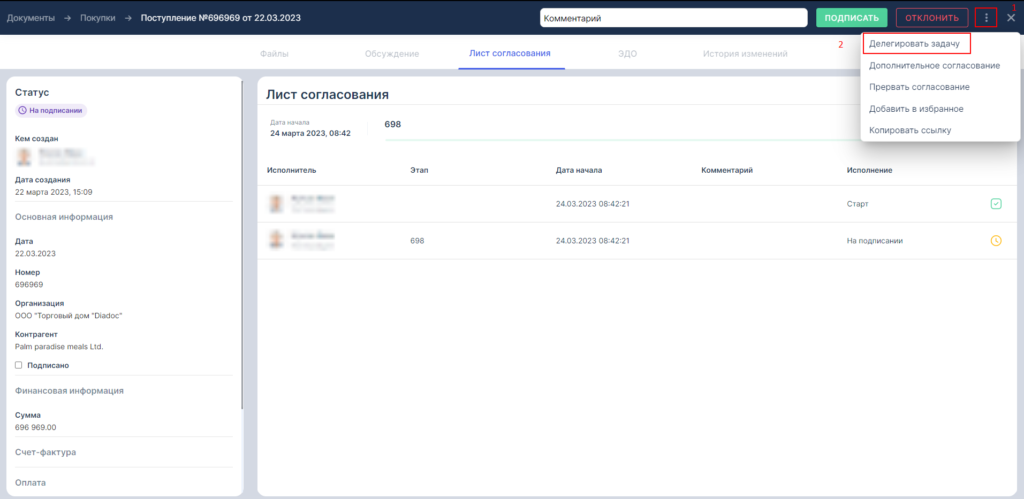The height and width of the screenshot is (499, 1024).
Task: Click the date value 22.03.2023
Action: (35, 253)
